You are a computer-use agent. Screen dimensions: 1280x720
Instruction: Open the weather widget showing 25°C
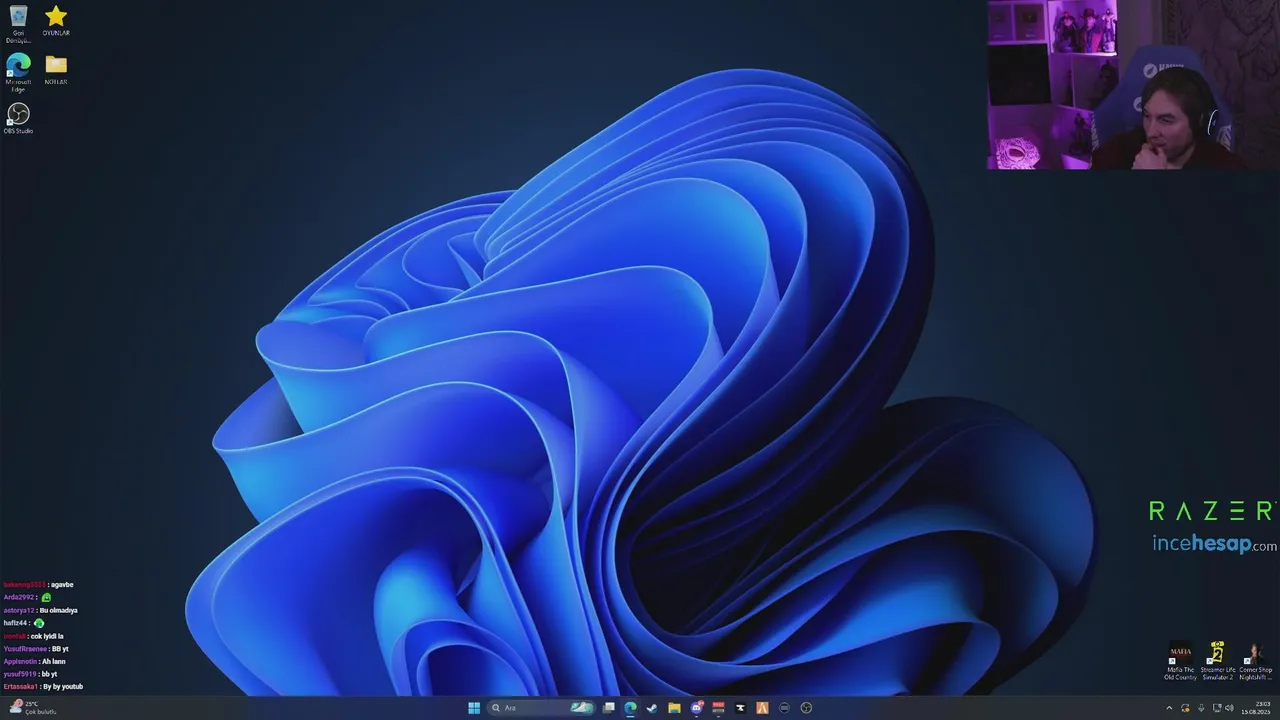click(32, 708)
